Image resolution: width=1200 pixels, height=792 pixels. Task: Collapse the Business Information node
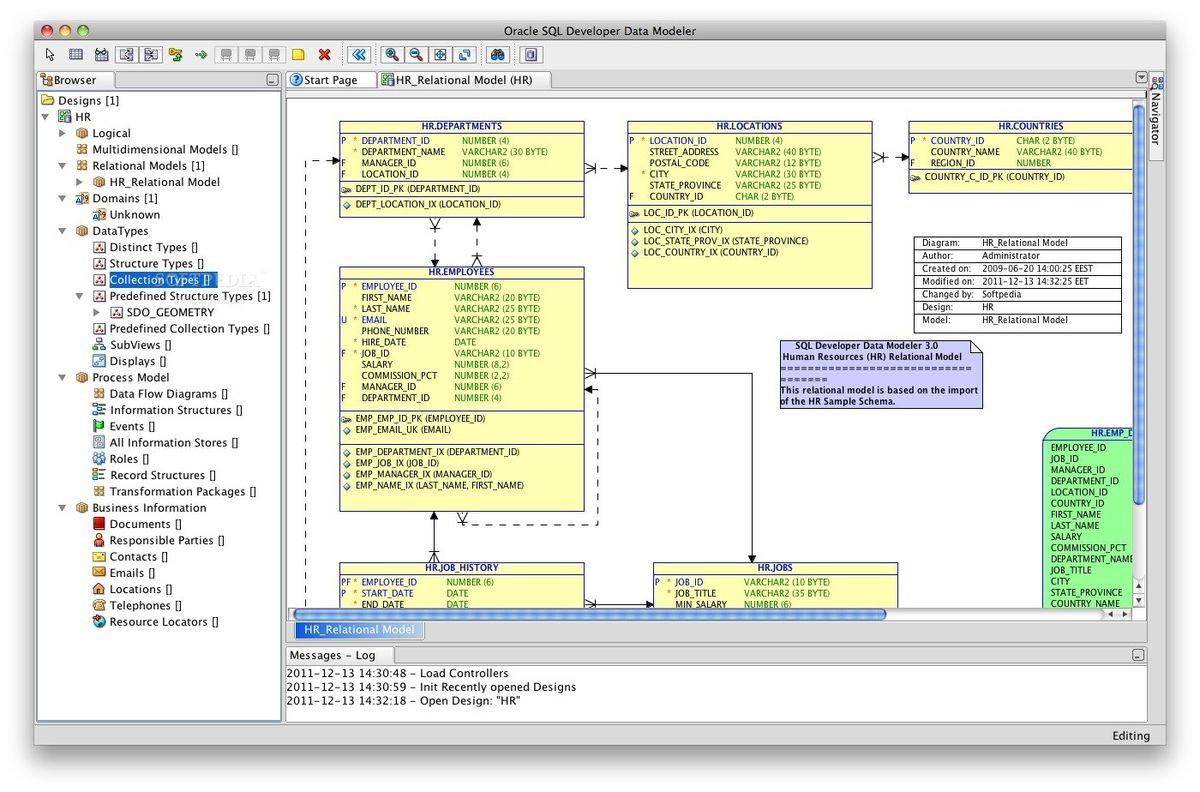[x=62, y=507]
